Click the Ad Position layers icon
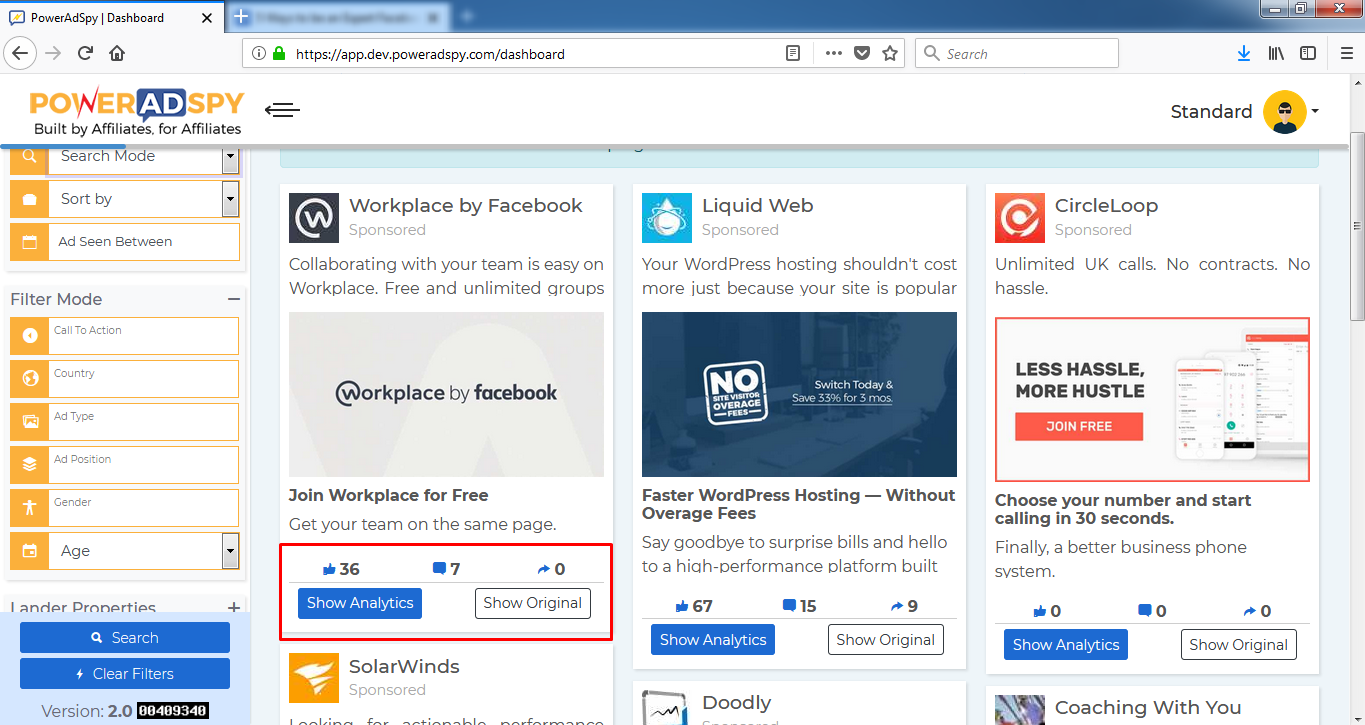1365x725 pixels. click(x=30, y=465)
